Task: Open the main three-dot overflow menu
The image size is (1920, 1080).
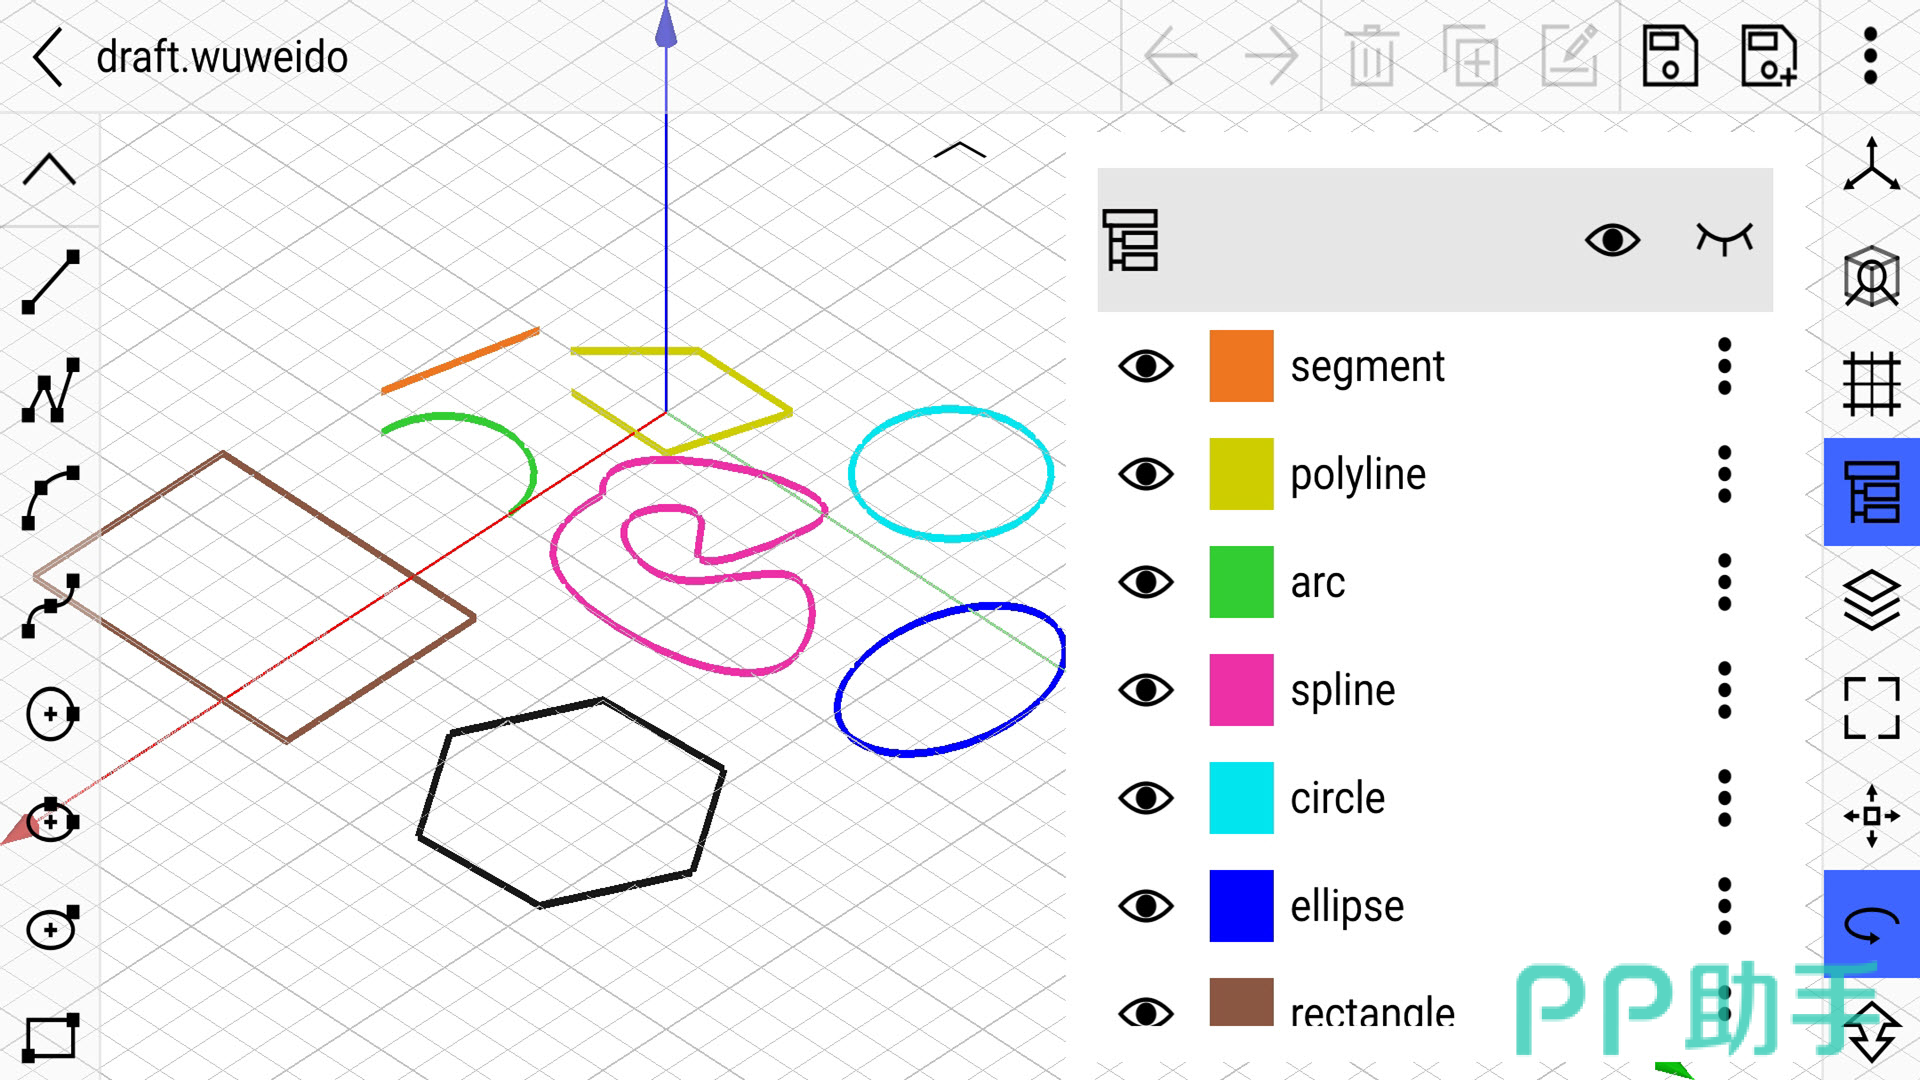Action: (1870, 57)
